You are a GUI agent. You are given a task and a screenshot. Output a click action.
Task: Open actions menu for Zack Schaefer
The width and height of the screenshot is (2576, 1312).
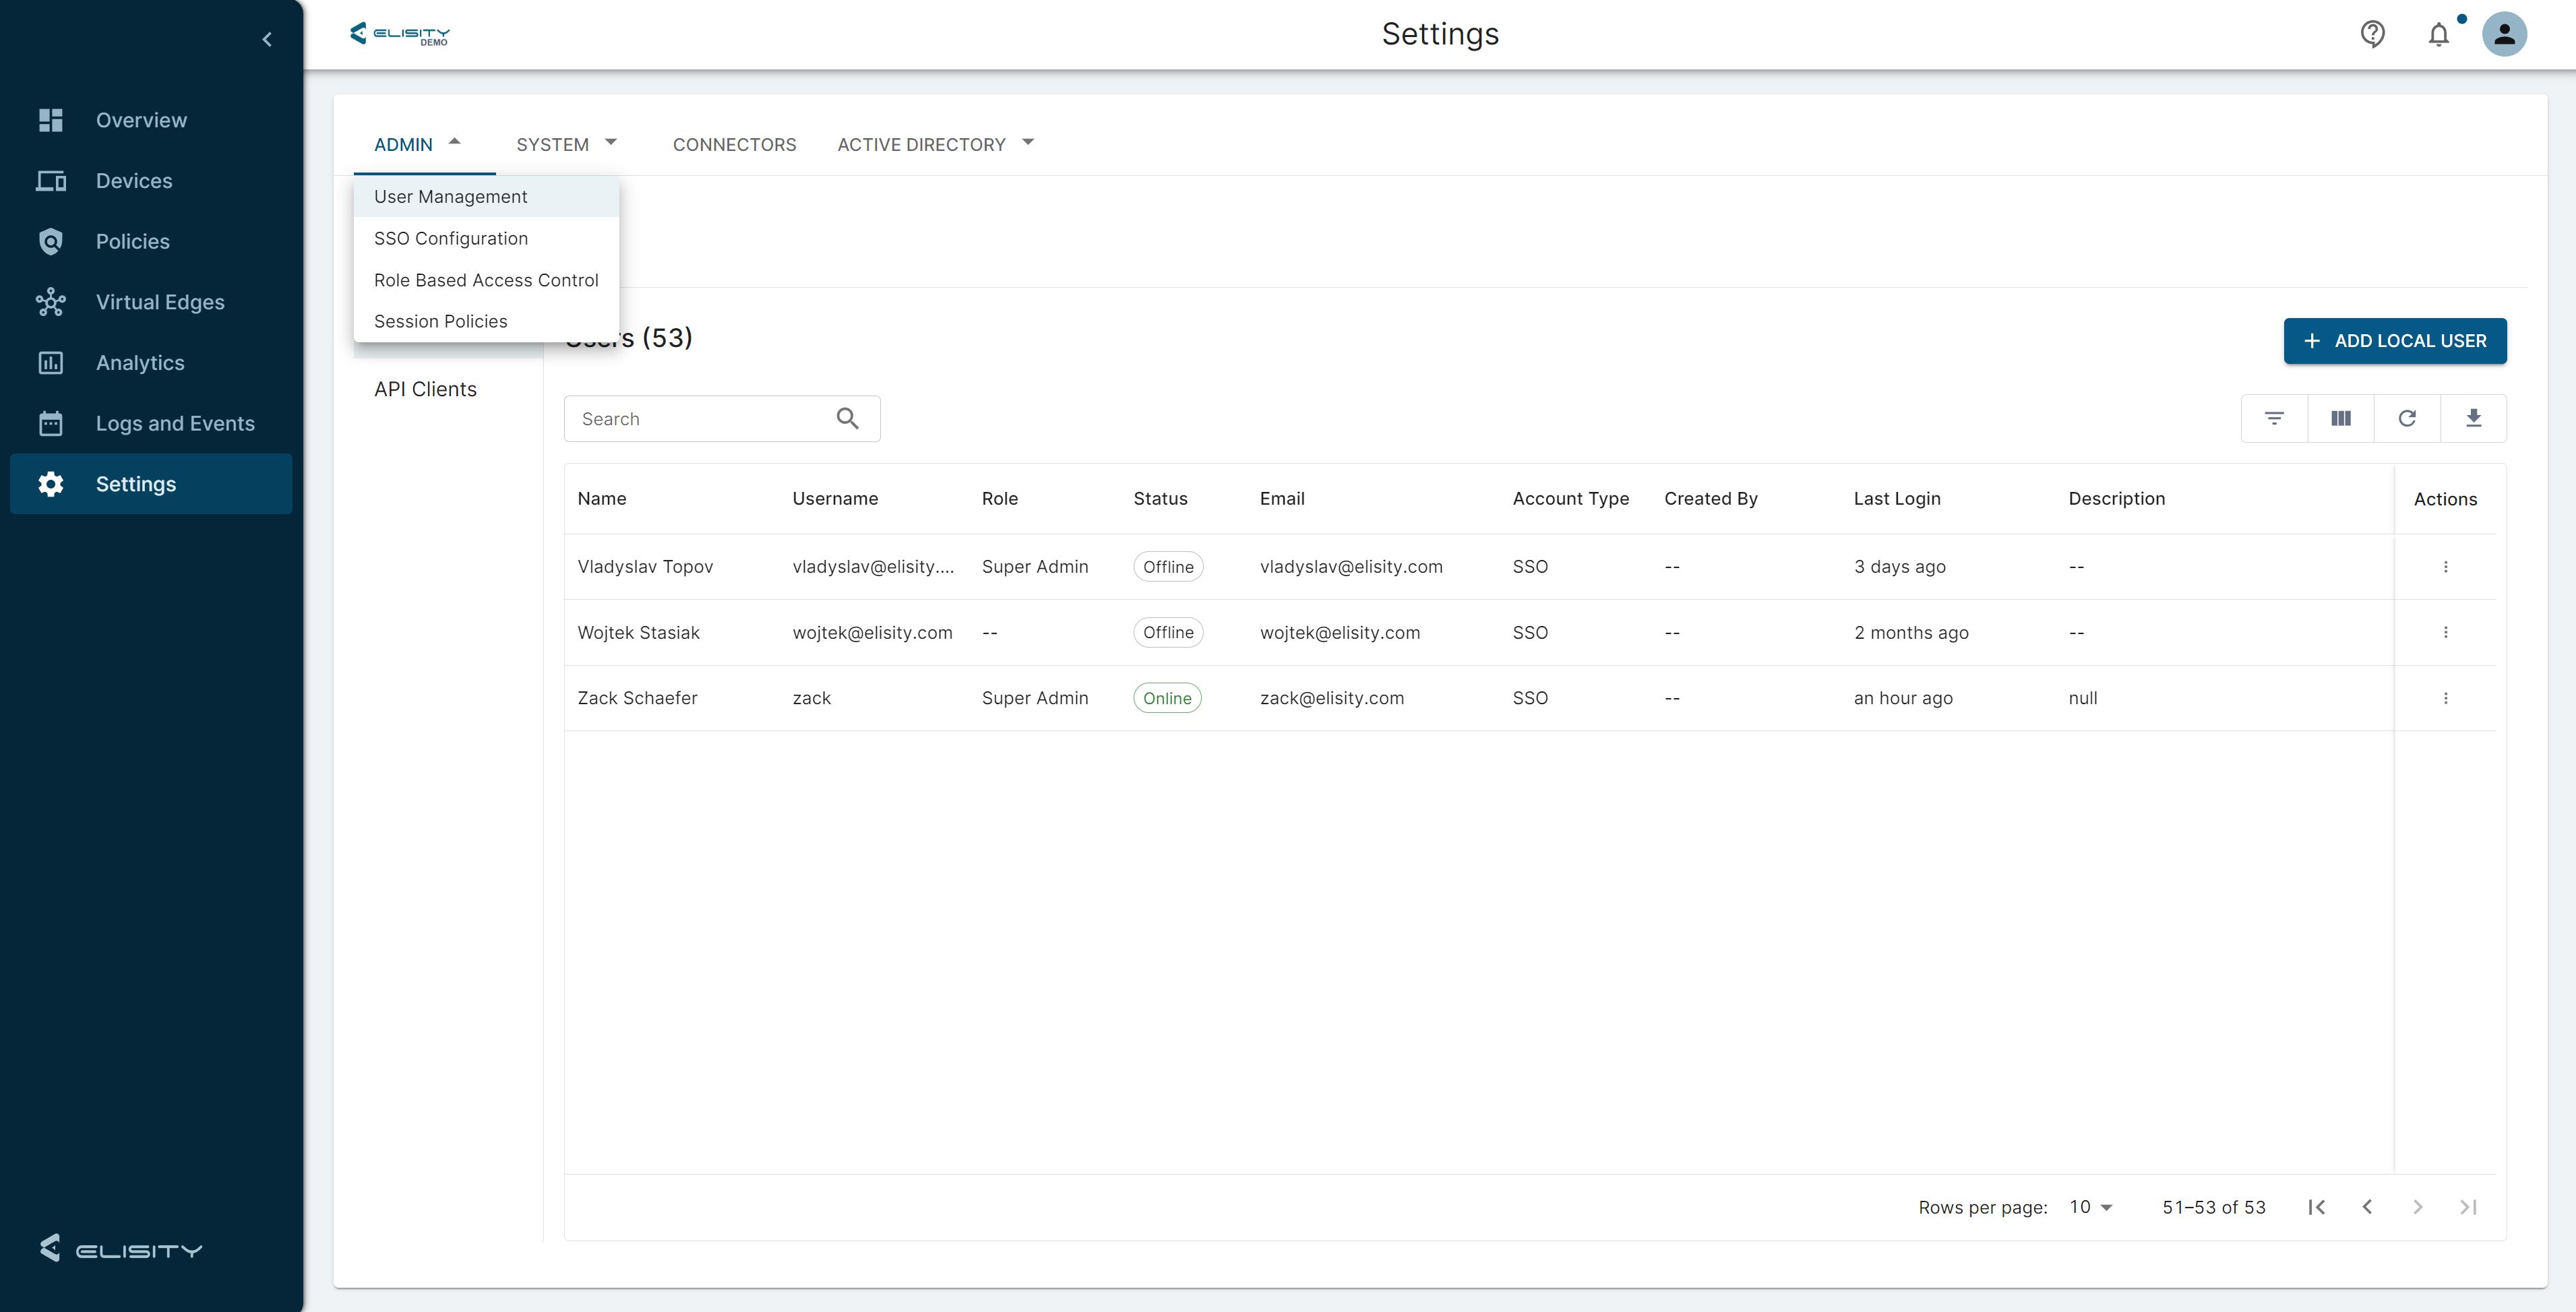2445,698
